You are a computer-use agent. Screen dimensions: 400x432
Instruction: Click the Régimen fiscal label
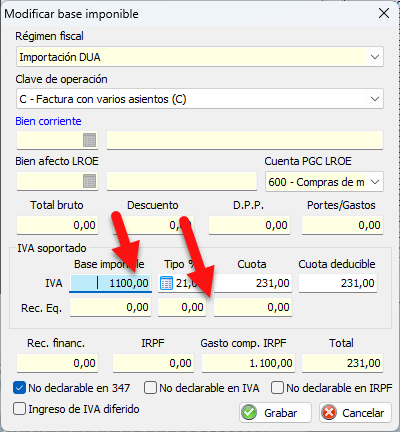(49, 36)
